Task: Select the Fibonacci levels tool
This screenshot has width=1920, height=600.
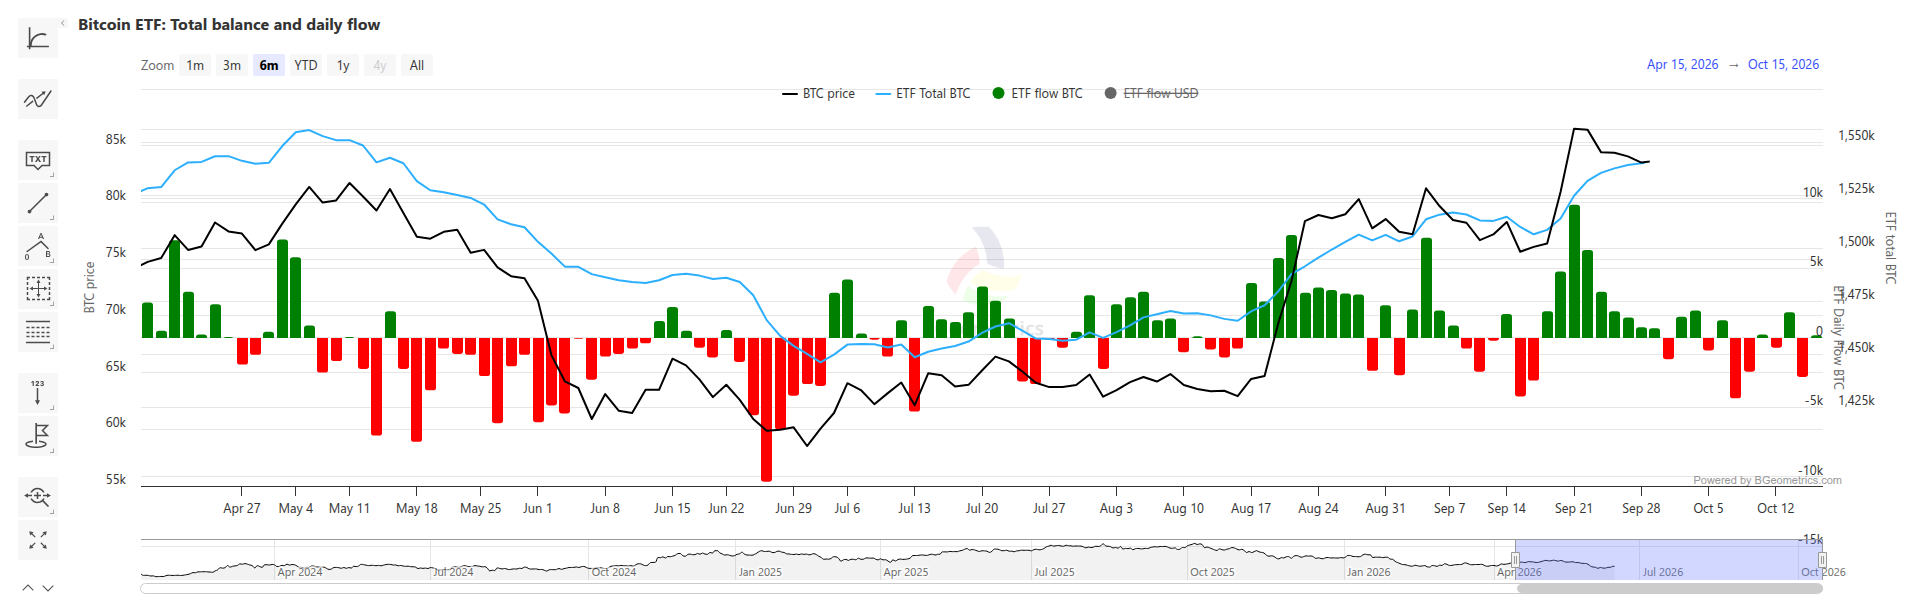Action: tap(38, 332)
